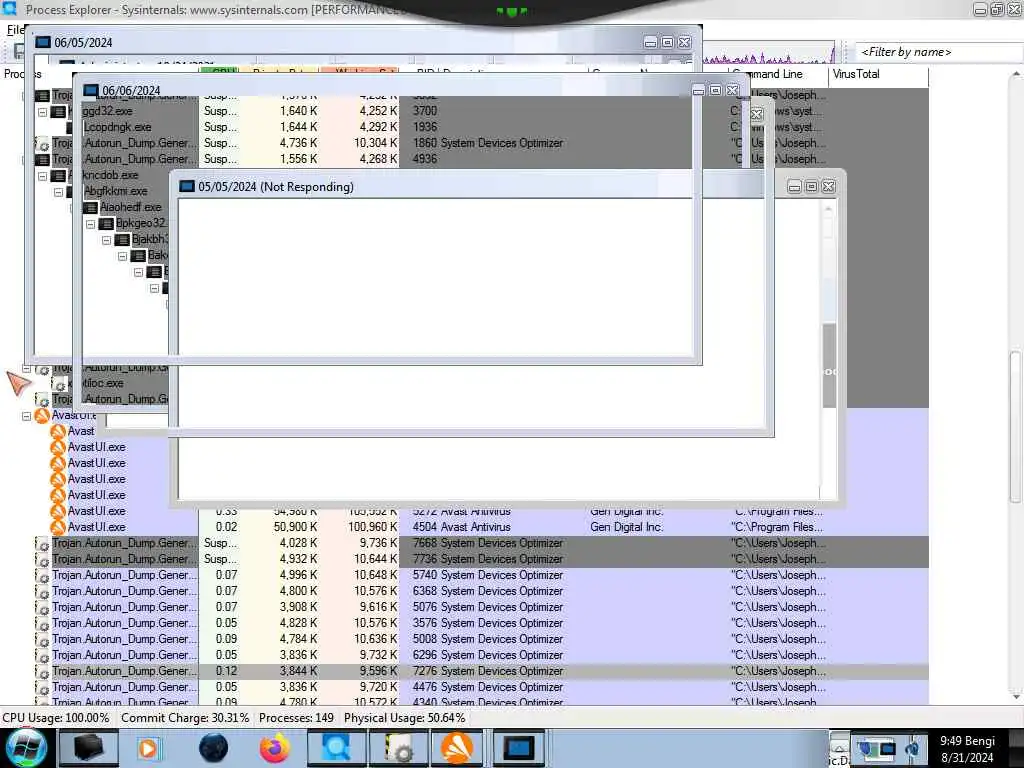
Task: Click the '4,736 K' private bytes cell
Action: tap(298, 143)
